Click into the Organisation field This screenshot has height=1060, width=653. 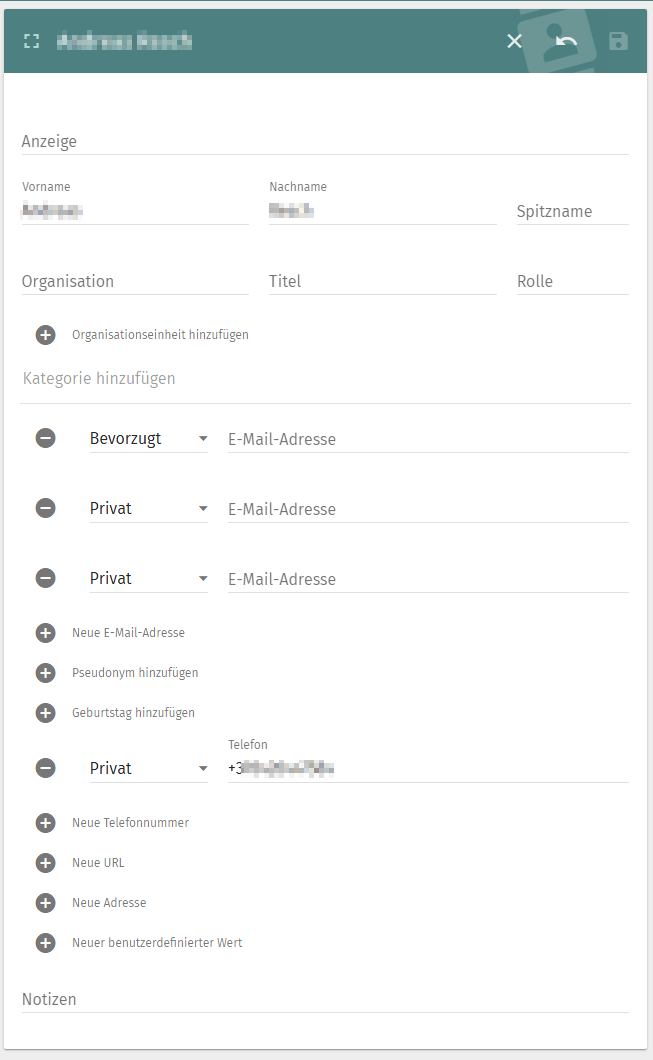[135, 281]
